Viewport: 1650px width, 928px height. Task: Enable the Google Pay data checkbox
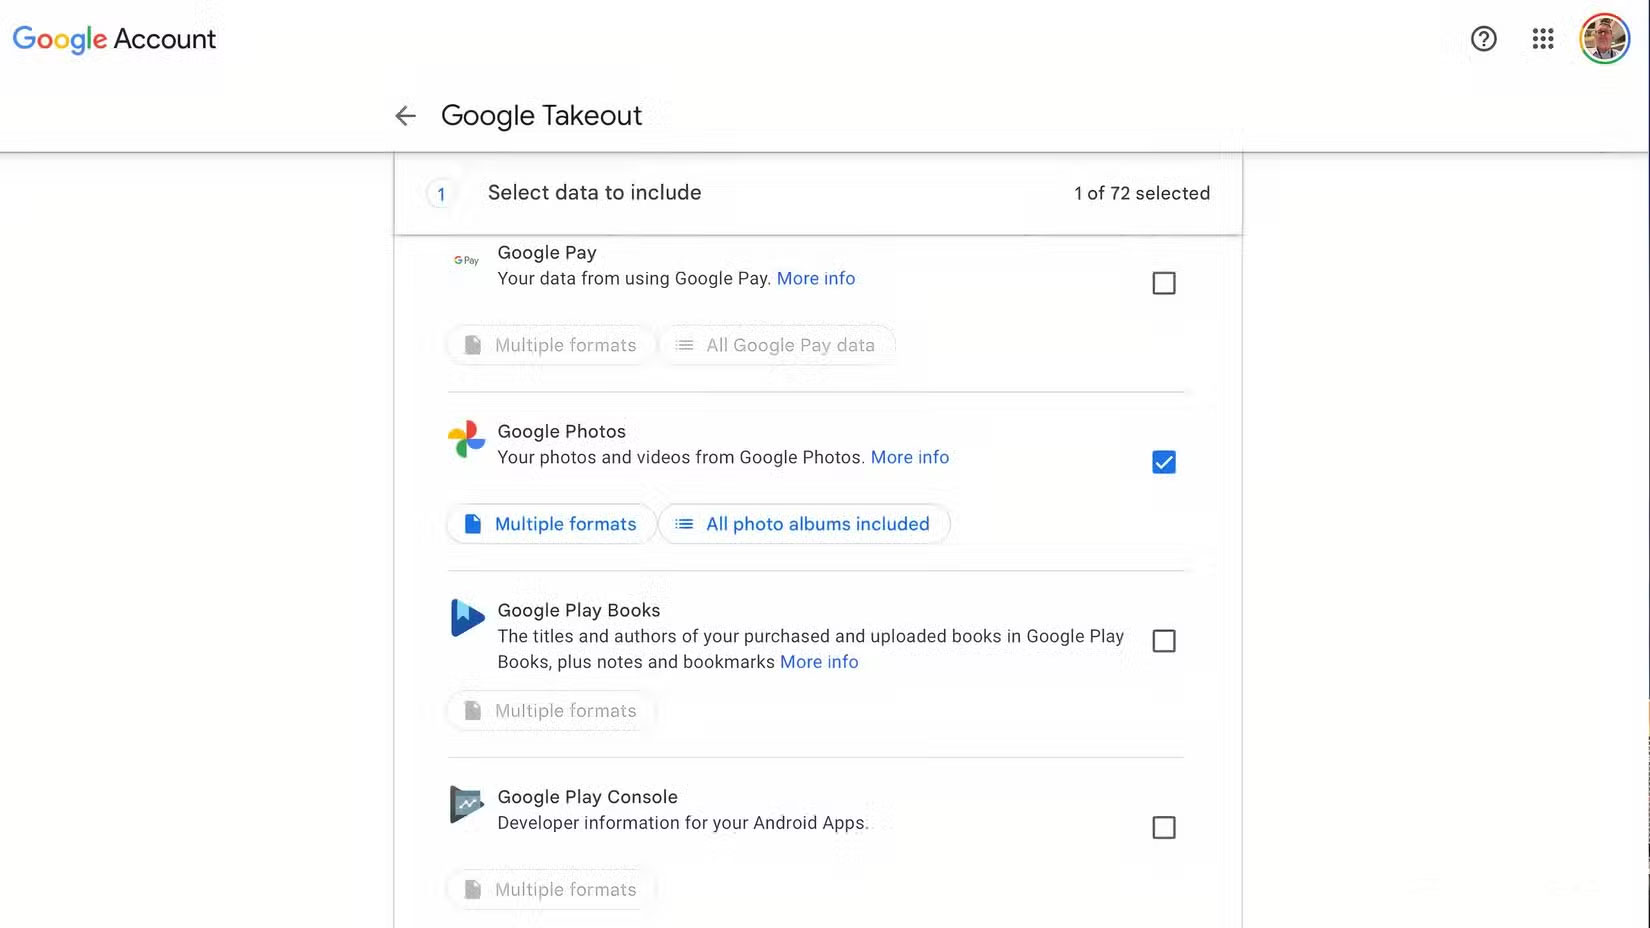pyautogui.click(x=1163, y=283)
